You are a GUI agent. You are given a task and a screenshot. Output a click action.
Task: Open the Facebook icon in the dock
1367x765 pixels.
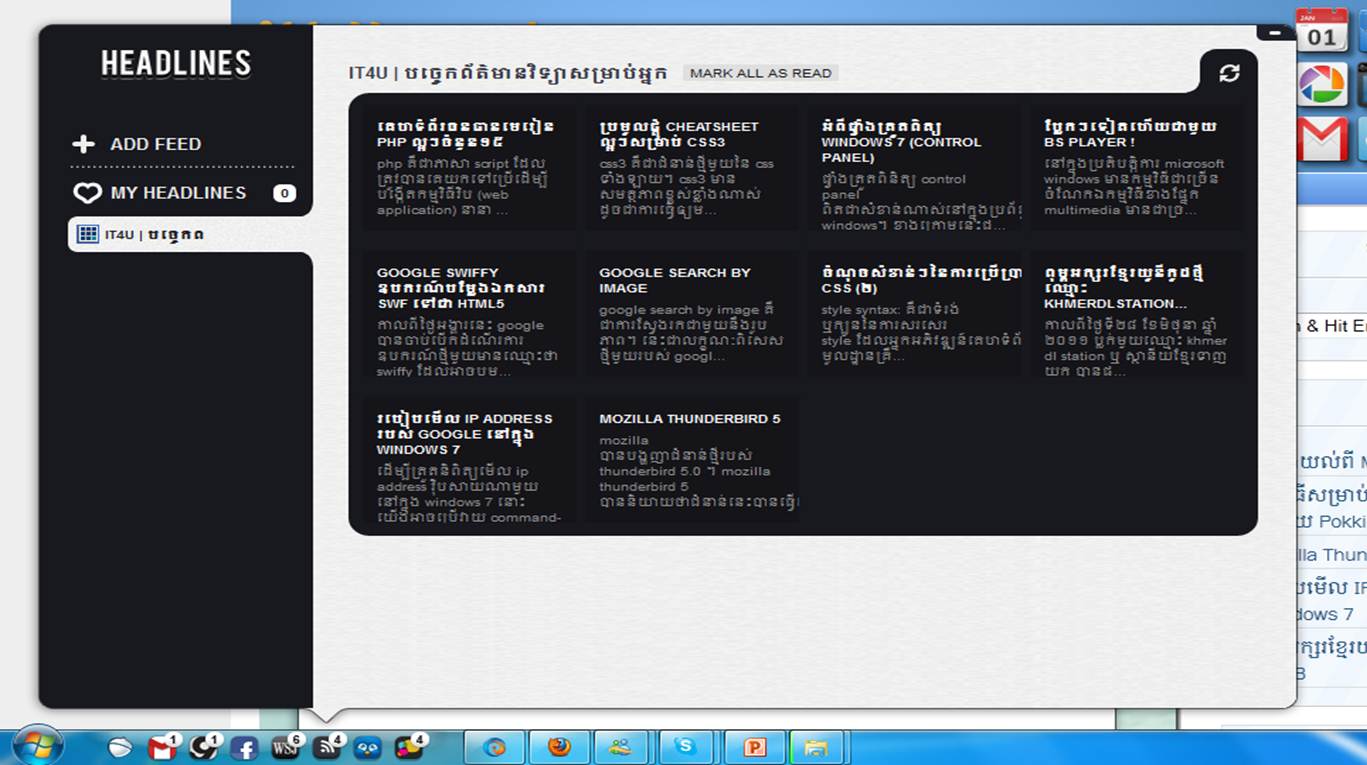243,748
